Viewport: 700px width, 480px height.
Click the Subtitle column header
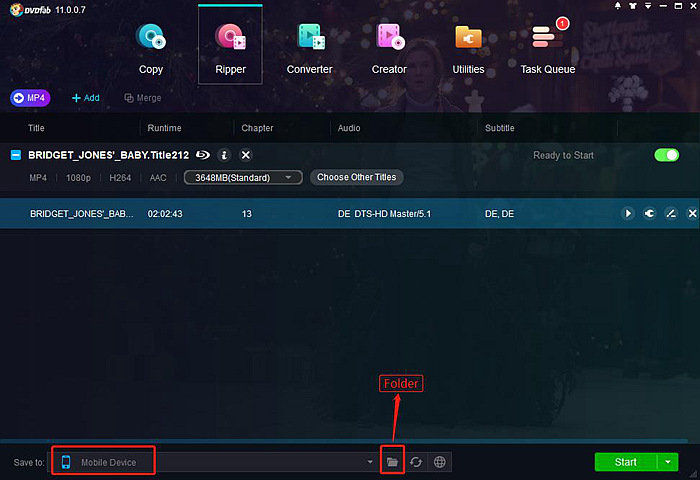(x=500, y=128)
